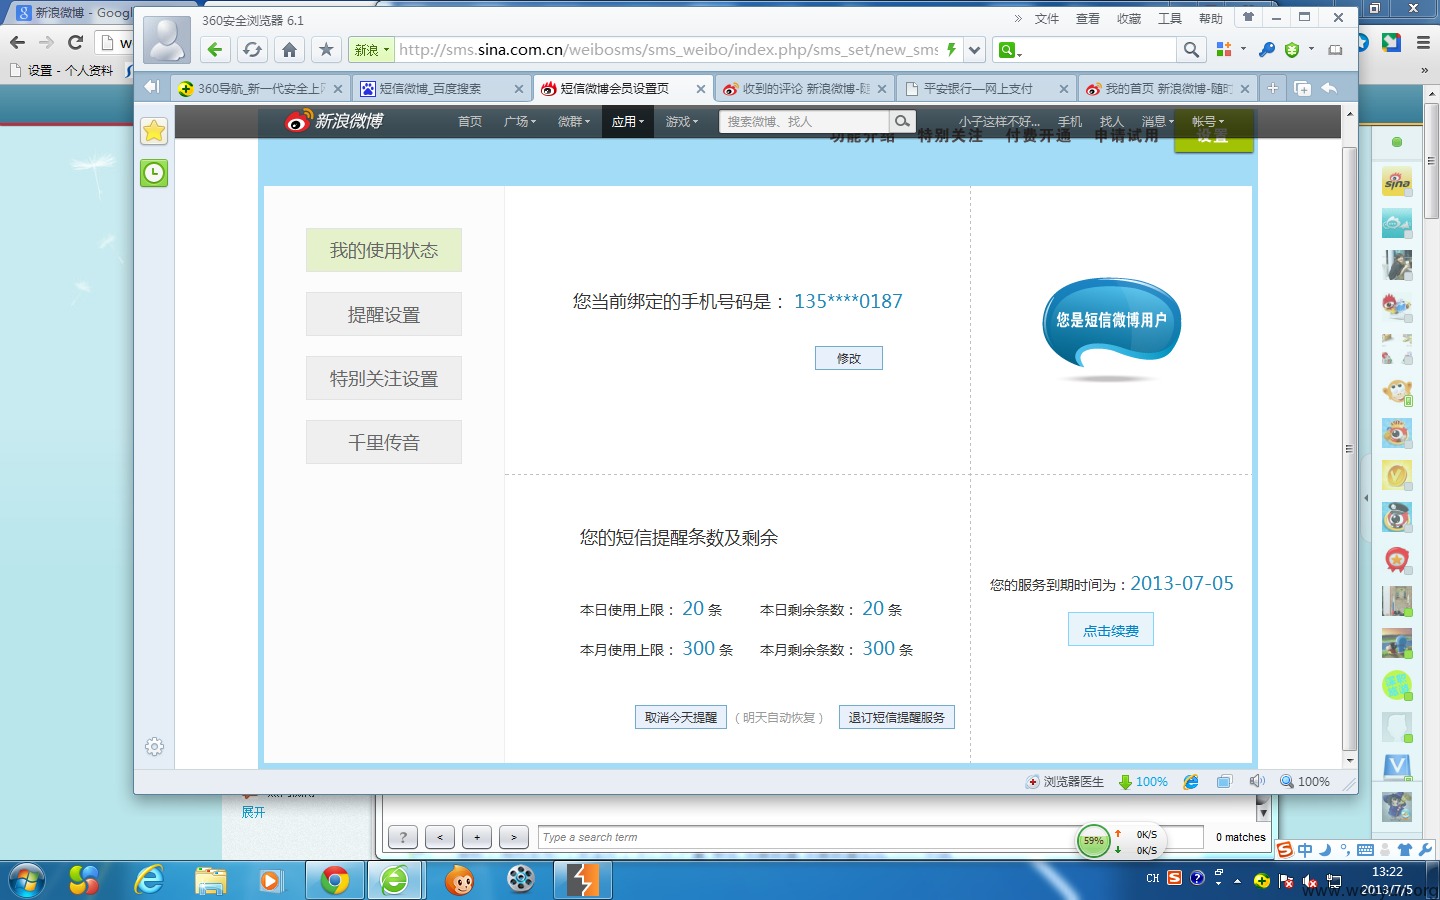Switch to 短信微博_百度搜索 tab
The width and height of the screenshot is (1440, 900).
pyautogui.click(x=442, y=88)
